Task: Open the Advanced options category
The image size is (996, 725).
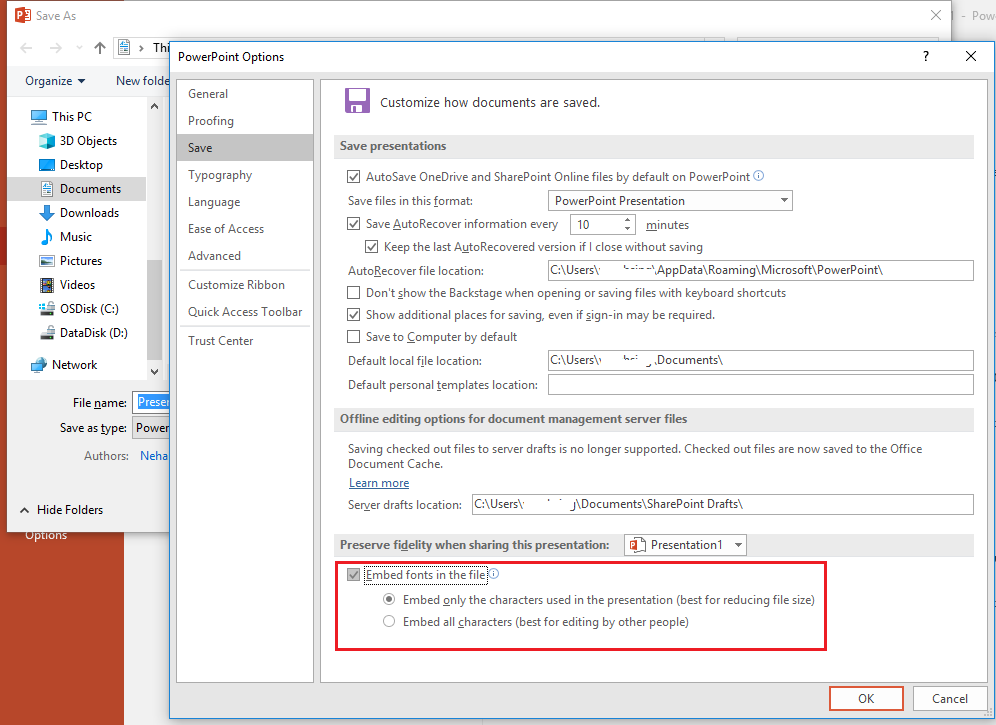Action: 245,255
